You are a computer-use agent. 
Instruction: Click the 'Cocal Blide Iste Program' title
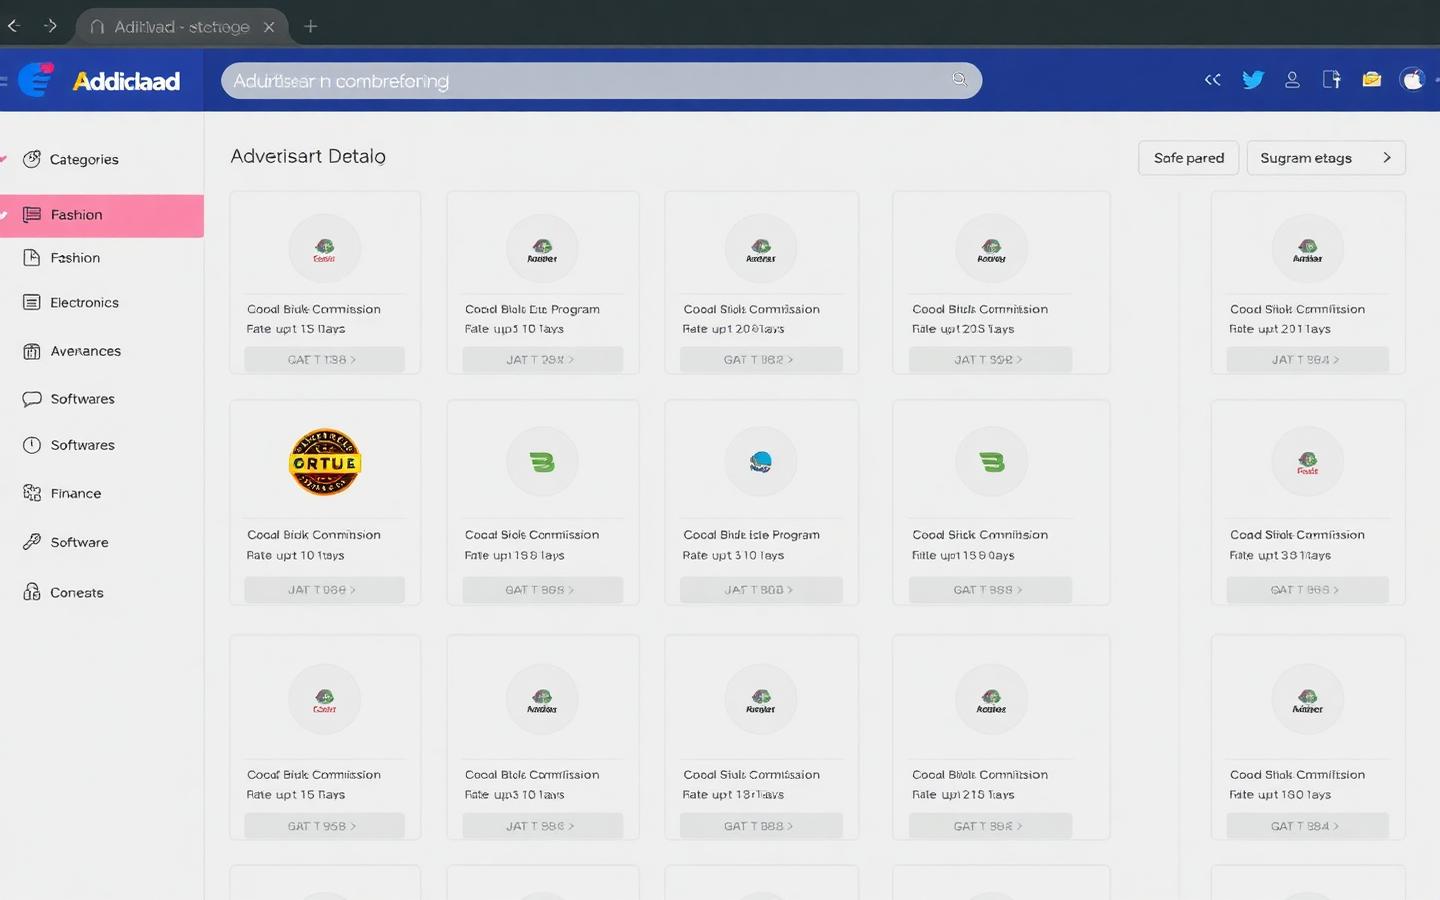[x=751, y=535]
